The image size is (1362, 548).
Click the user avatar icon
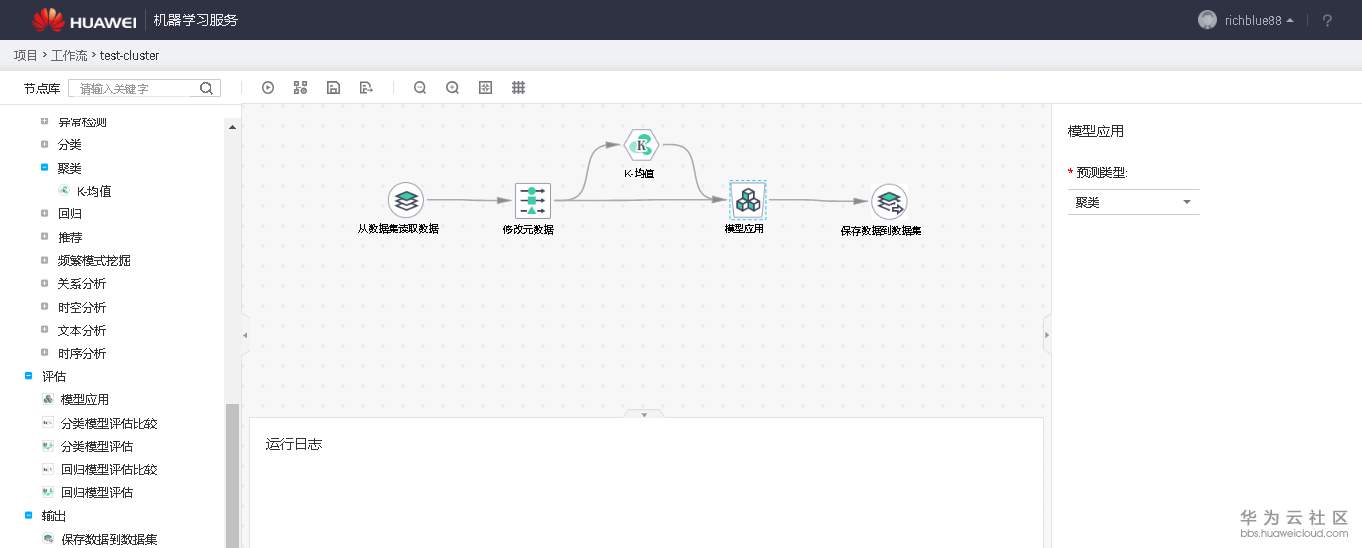[1207, 20]
